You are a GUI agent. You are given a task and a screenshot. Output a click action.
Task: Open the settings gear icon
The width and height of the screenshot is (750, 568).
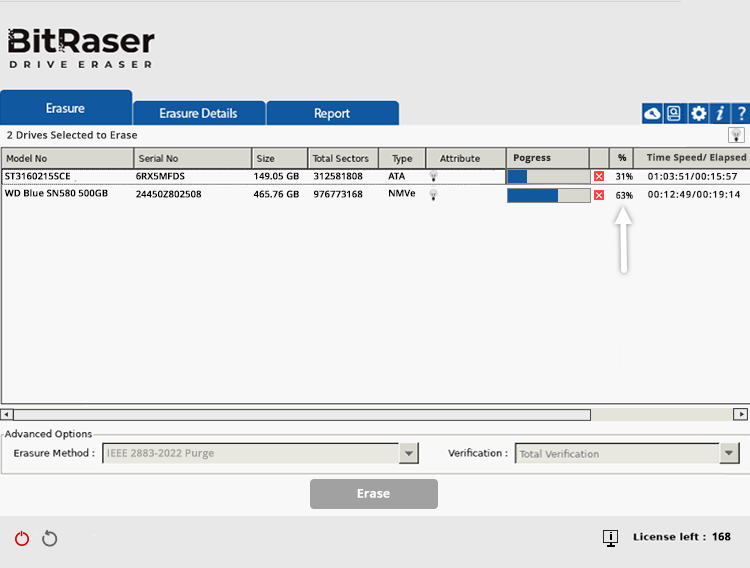coord(698,114)
